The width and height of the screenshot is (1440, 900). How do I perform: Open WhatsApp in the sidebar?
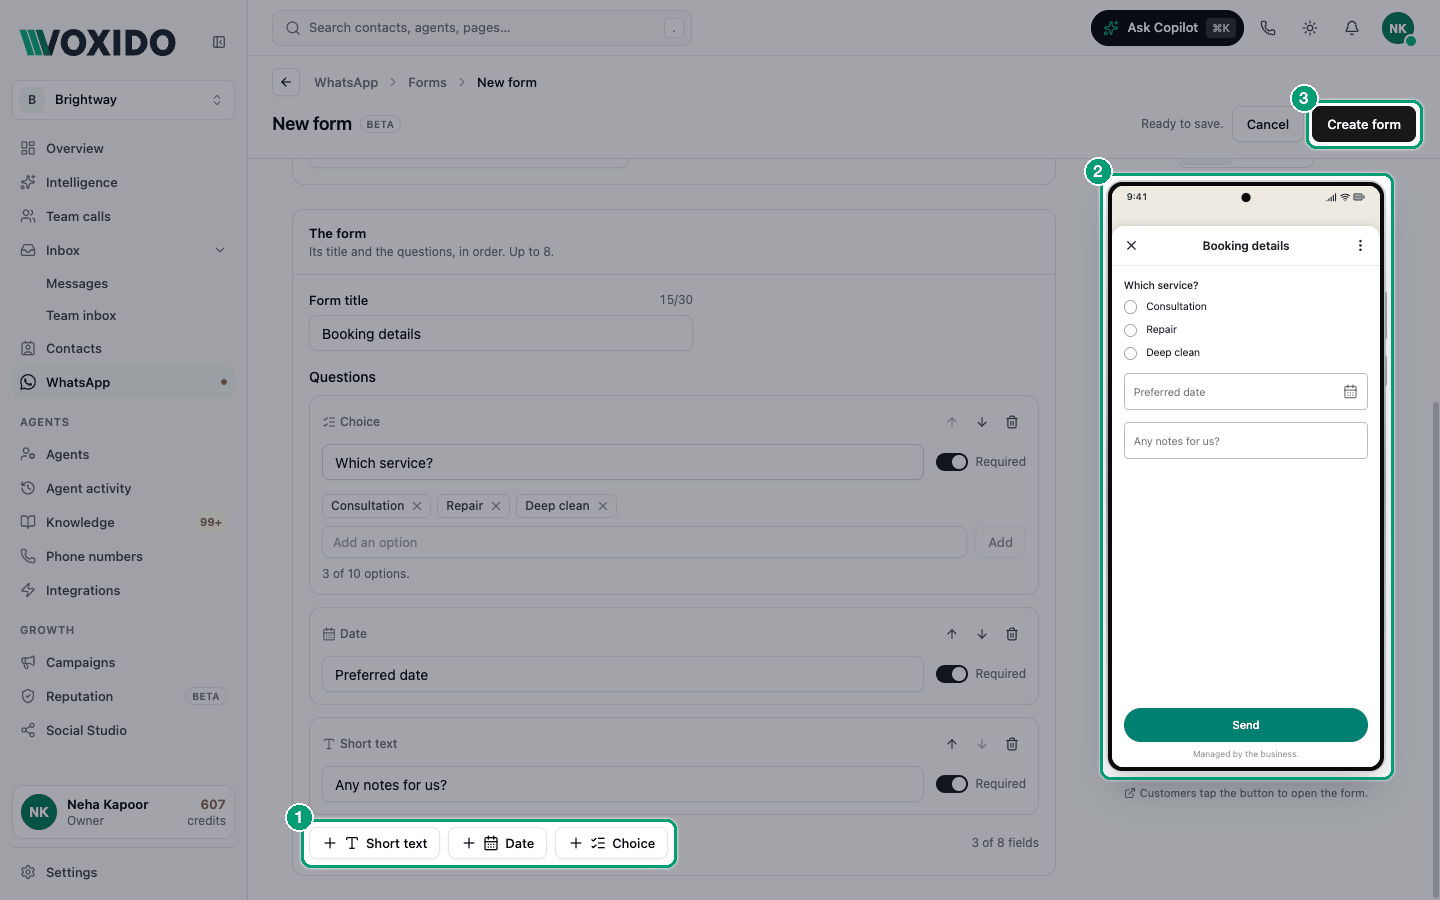pyautogui.click(x=124, y=382)
